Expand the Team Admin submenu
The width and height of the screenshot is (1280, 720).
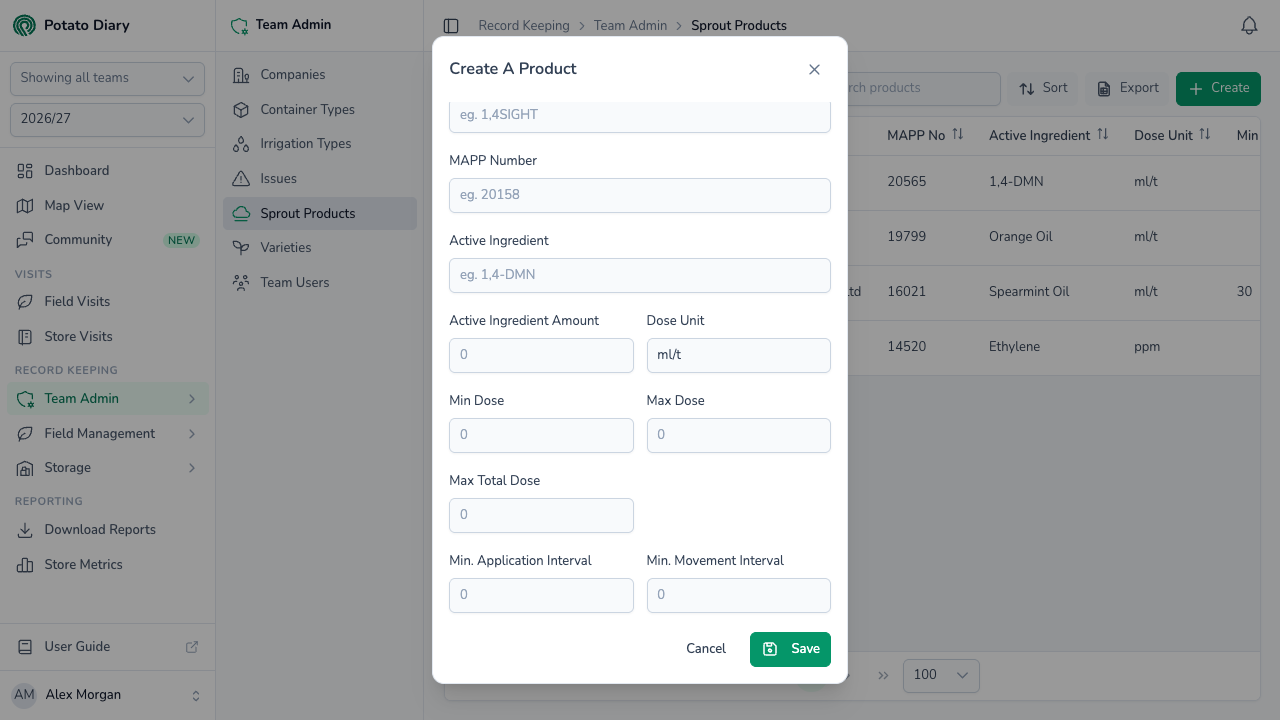coord(192,399)
